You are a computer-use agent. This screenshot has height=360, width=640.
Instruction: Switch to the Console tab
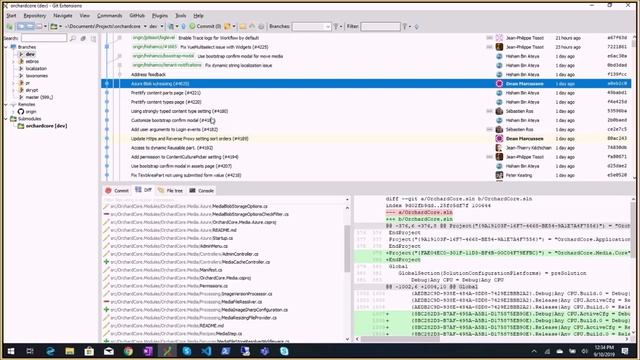pyautogui.click(x=201, y=191)
